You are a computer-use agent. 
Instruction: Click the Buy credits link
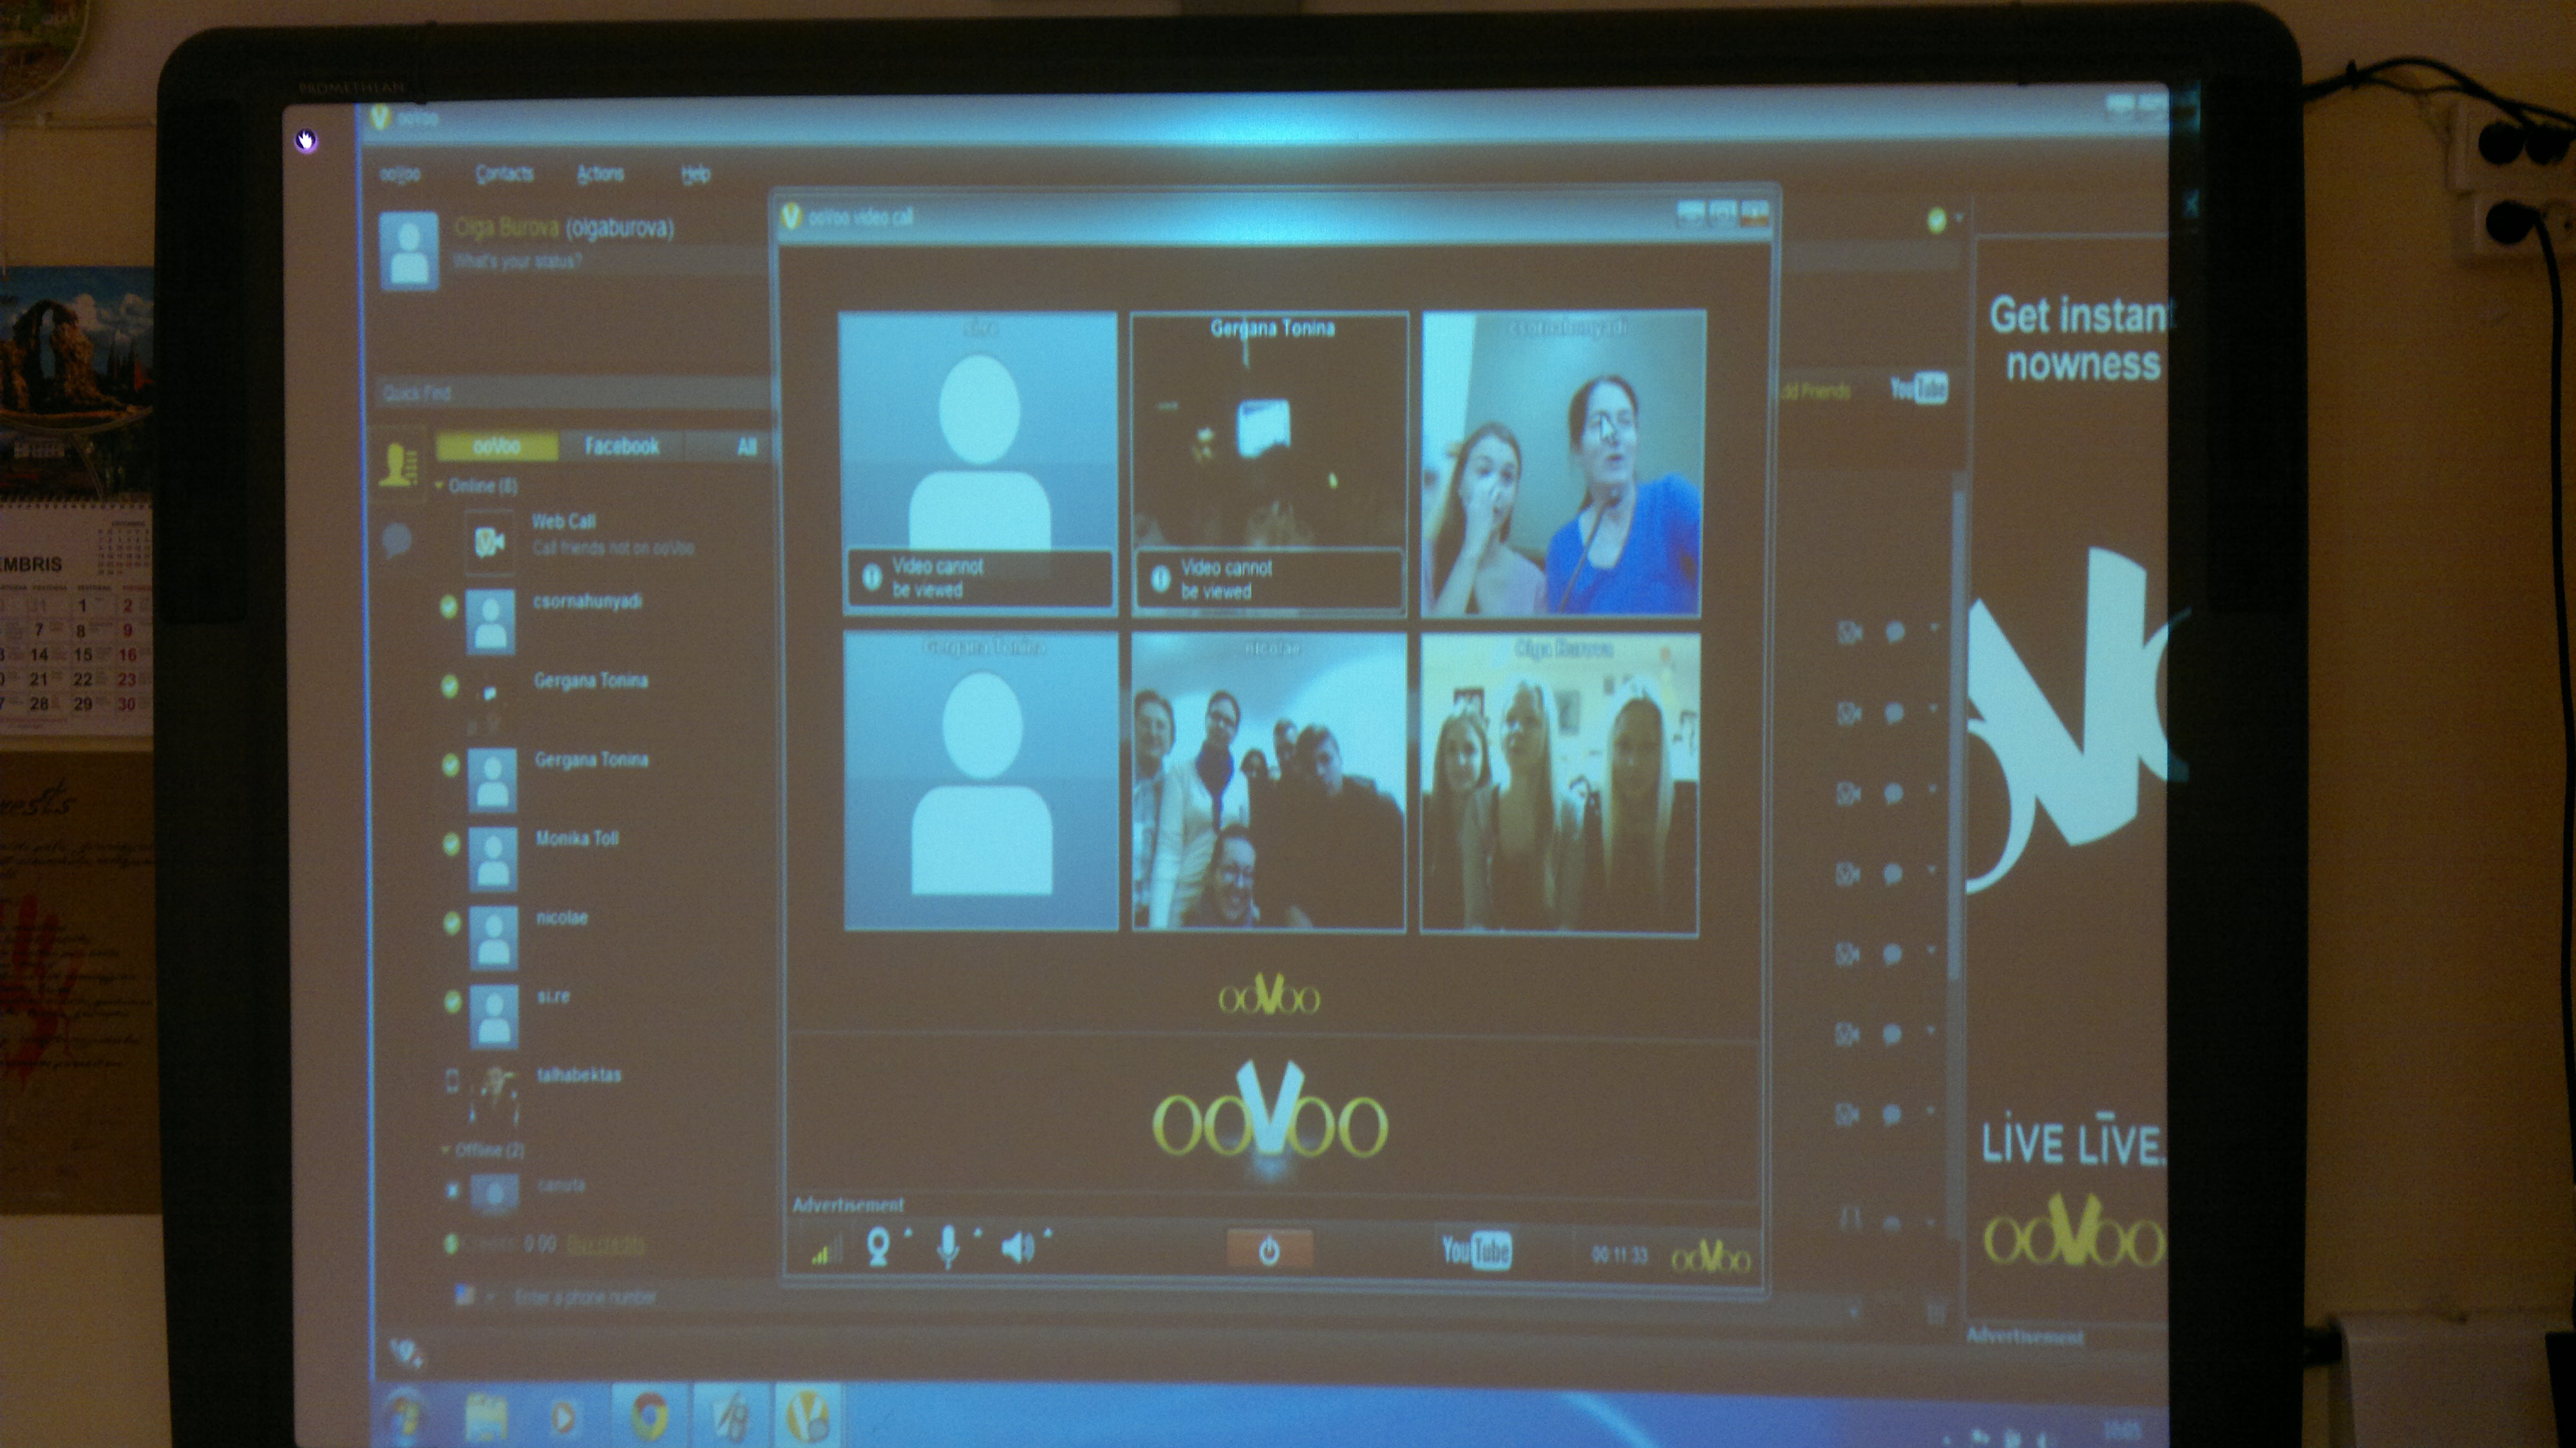click(605, 1243)
